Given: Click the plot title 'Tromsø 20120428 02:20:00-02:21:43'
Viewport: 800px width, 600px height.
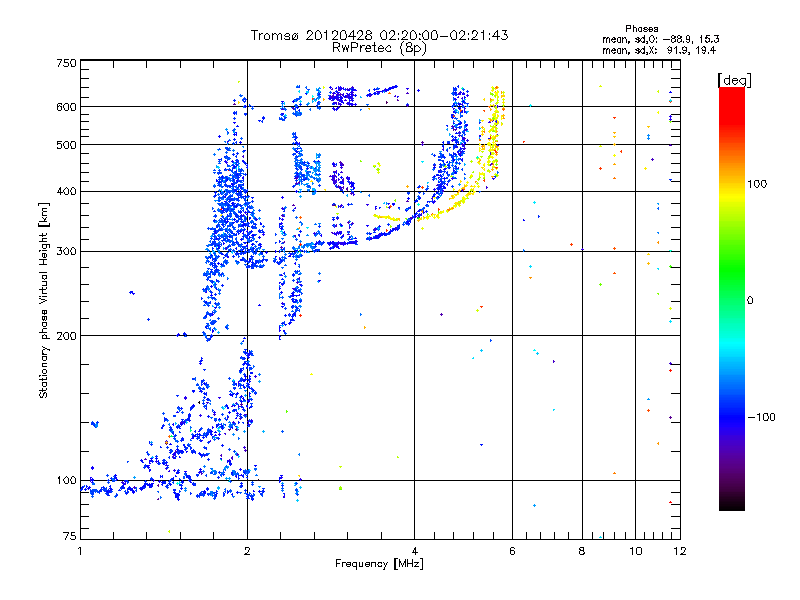Looking at the screenshot, I should click(379, 35).
